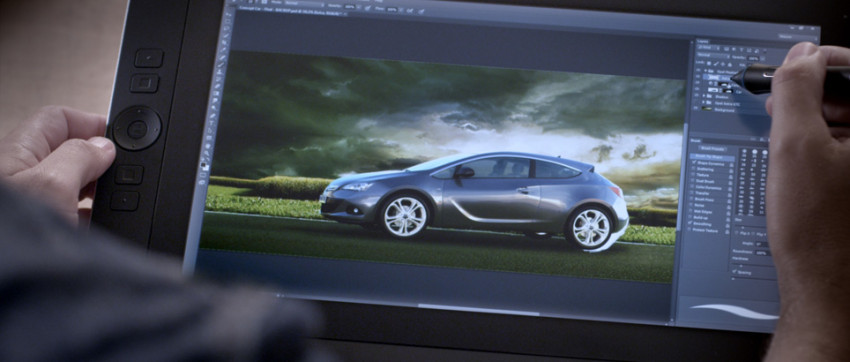Lock layer position icon

723,64
